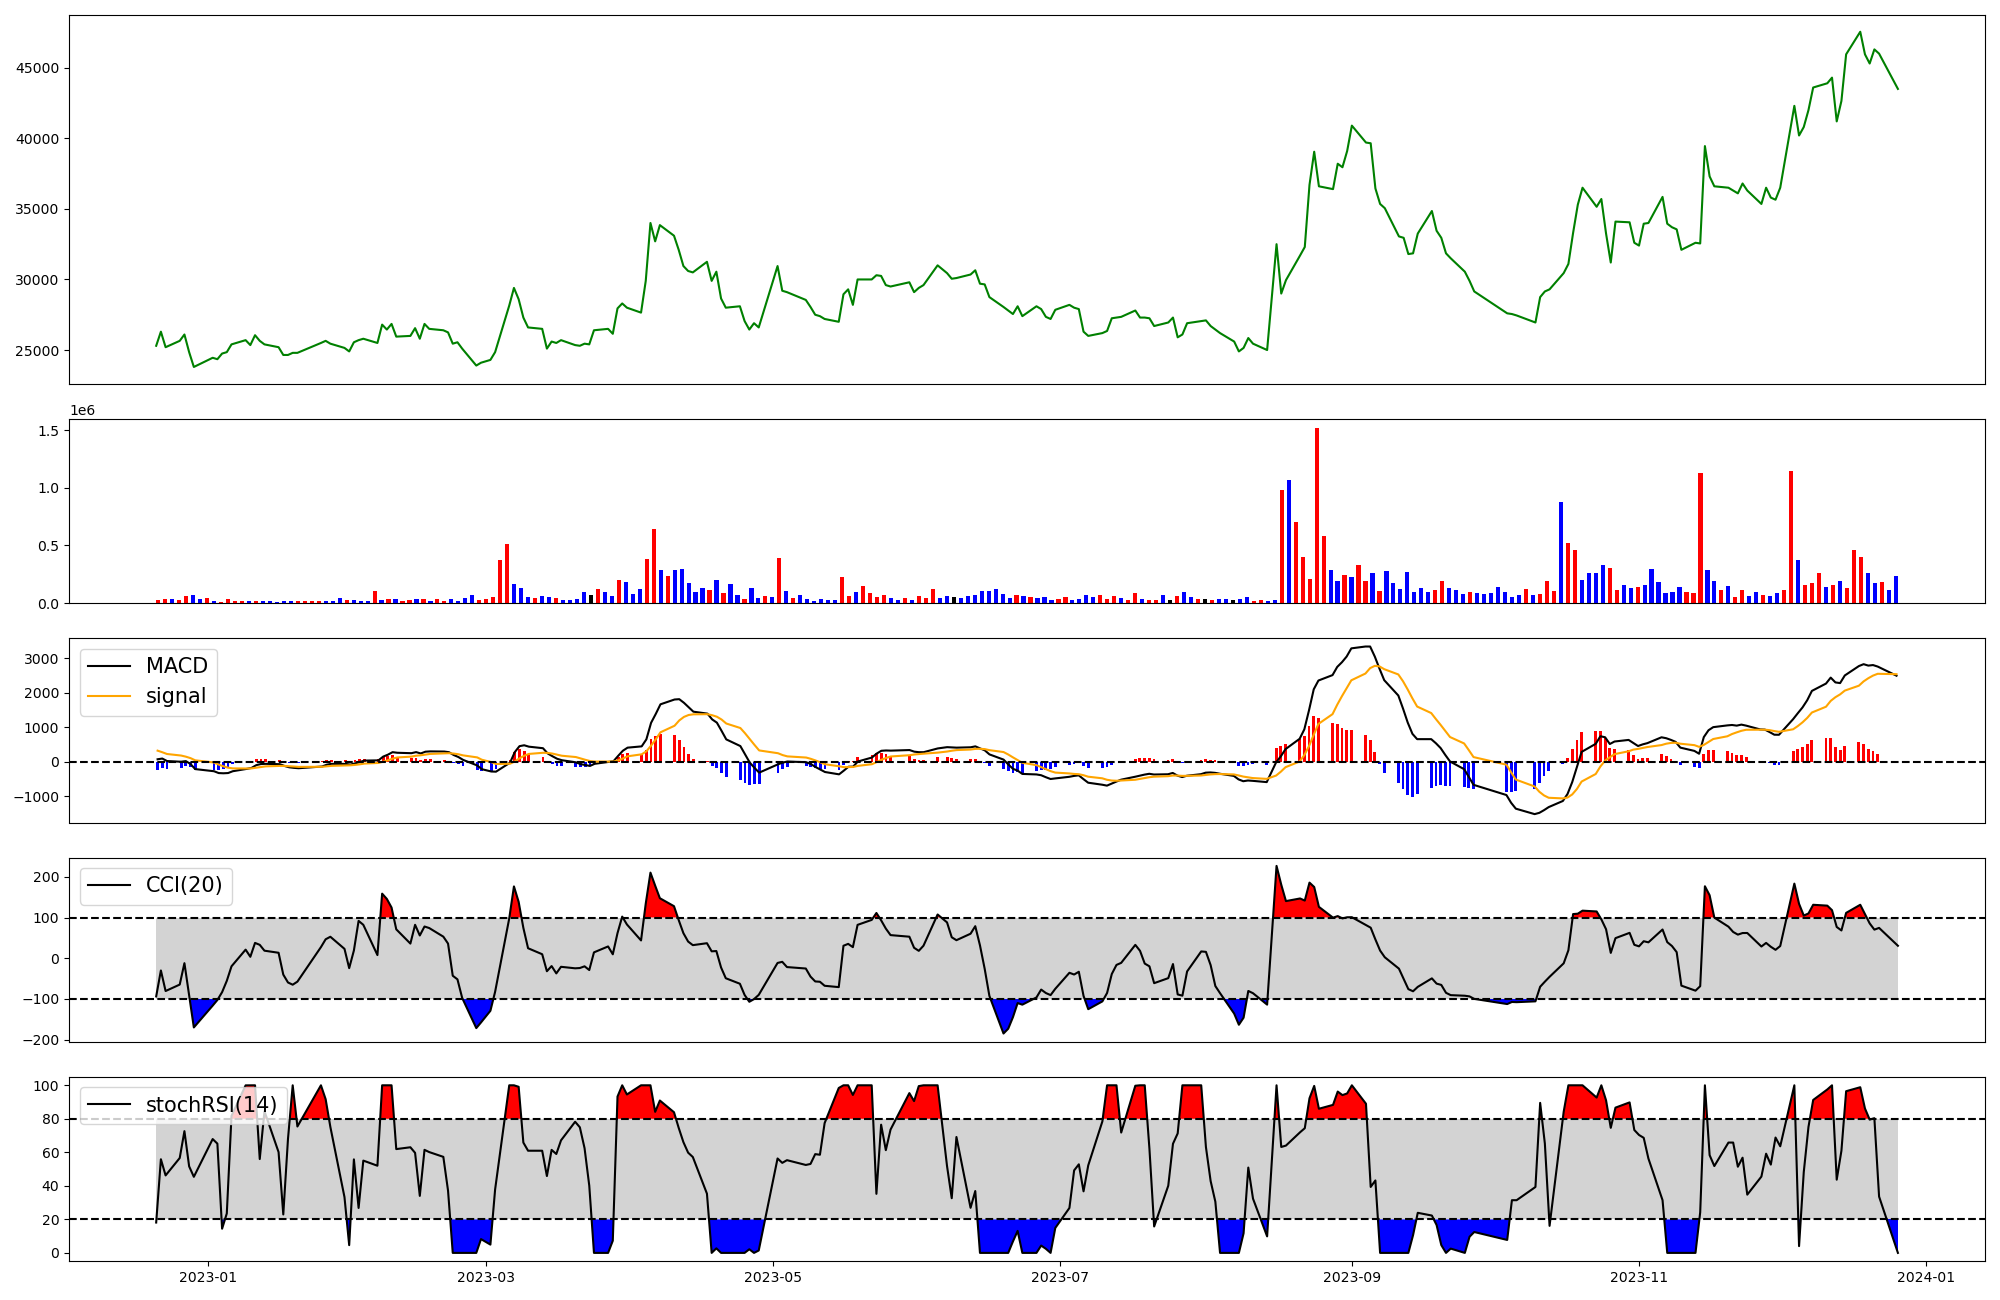The height and width of the screenshot is (1300, 2000).
Task: Click the MACD legend entry
Action: [x=176, y=666]
